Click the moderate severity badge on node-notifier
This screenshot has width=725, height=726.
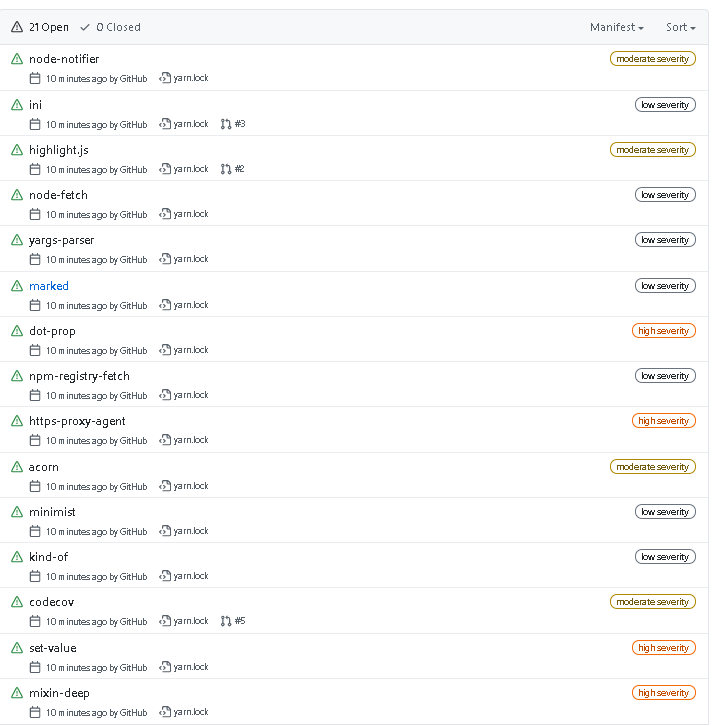click(653, 59)
